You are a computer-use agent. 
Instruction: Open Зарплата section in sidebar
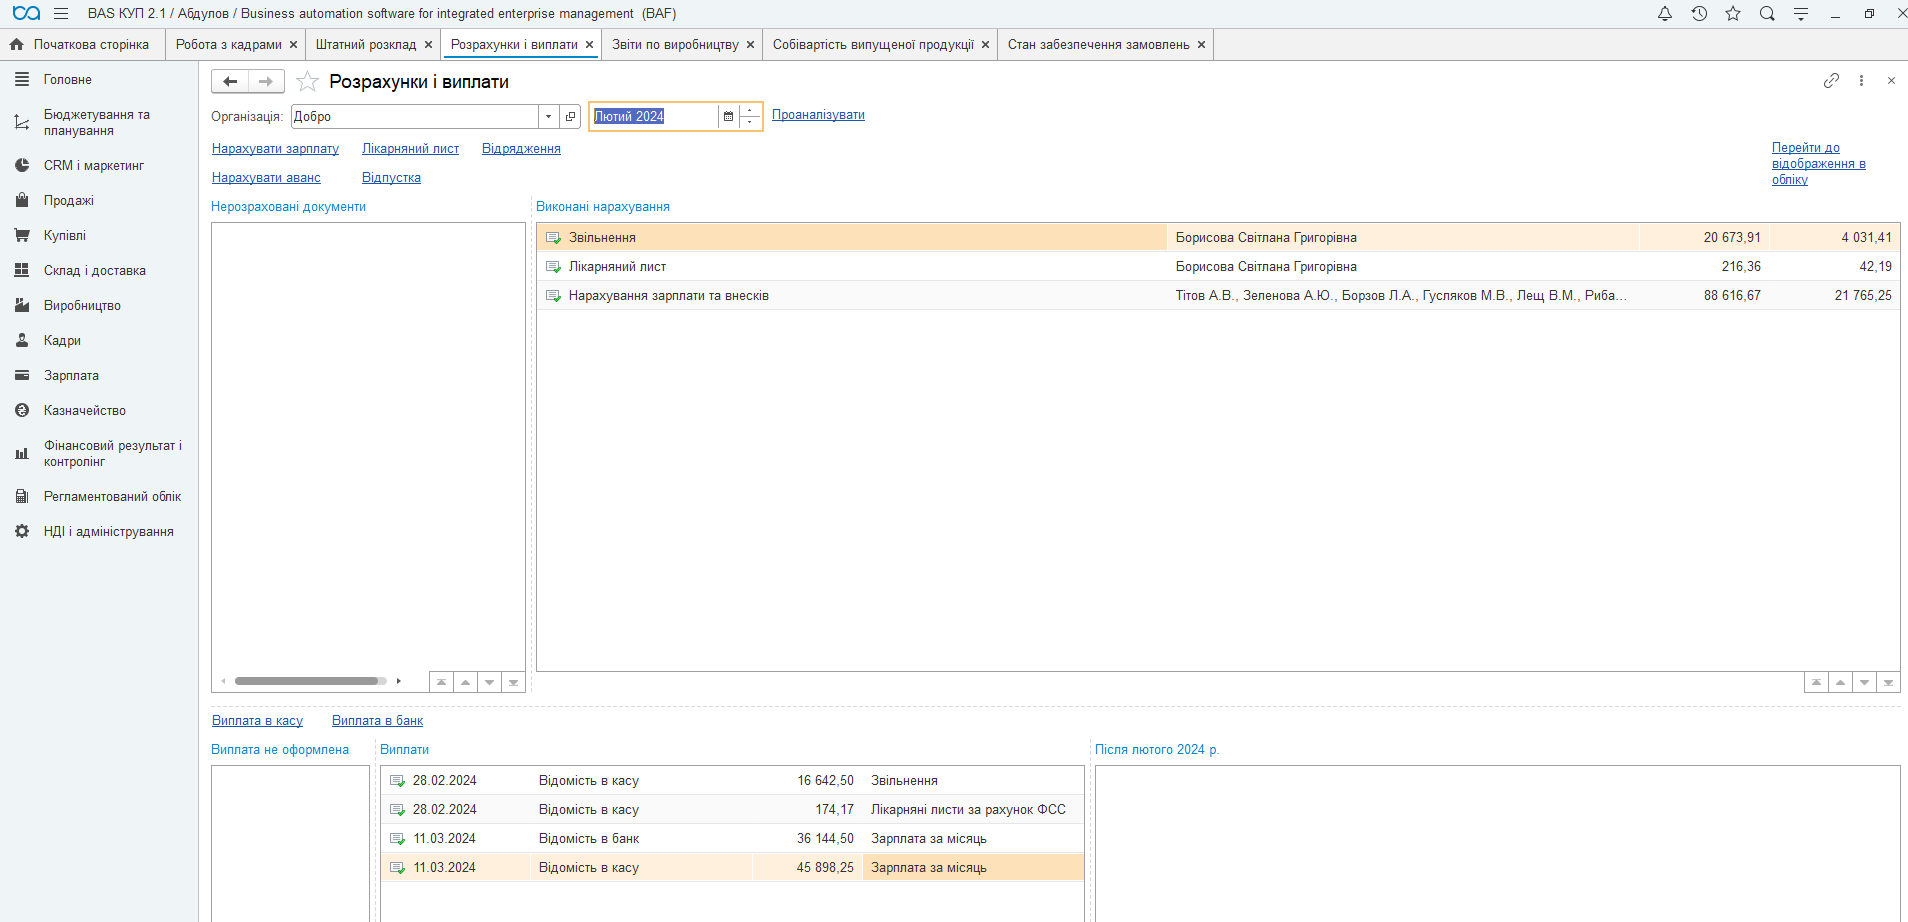tap(71, 376)
